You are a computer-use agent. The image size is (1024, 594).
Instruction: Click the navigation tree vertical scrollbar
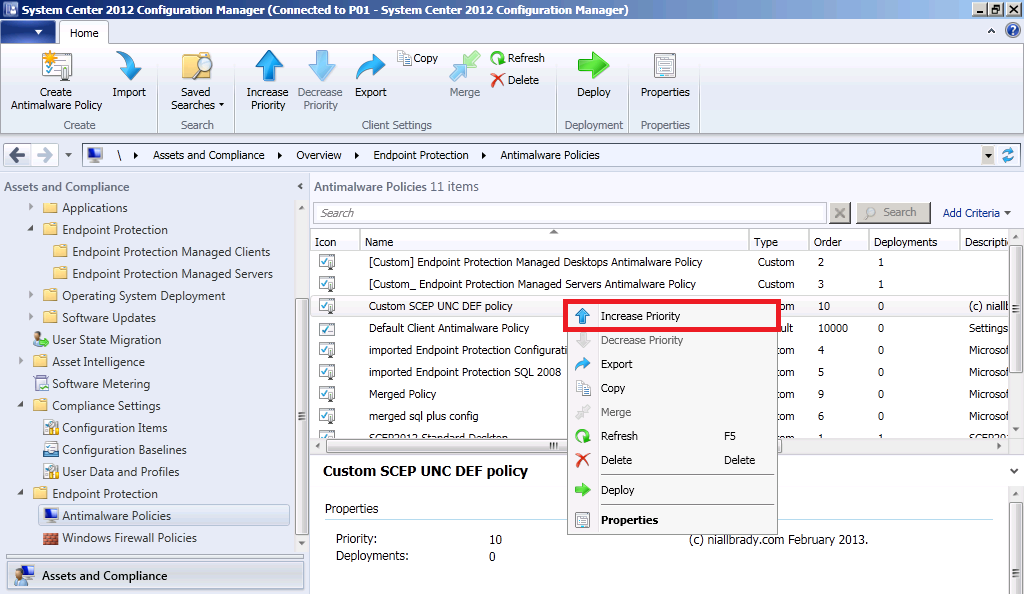[300, 415]
